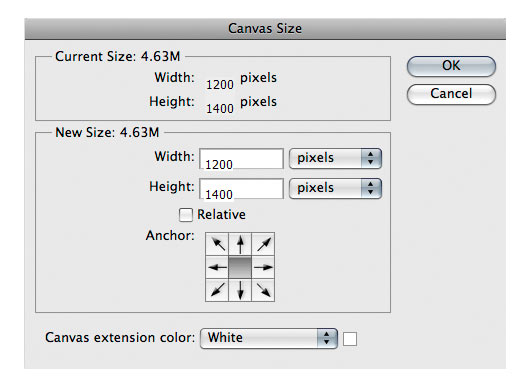
Task: Set anchor to bottom-left arrow
Action: click(217, 290)
